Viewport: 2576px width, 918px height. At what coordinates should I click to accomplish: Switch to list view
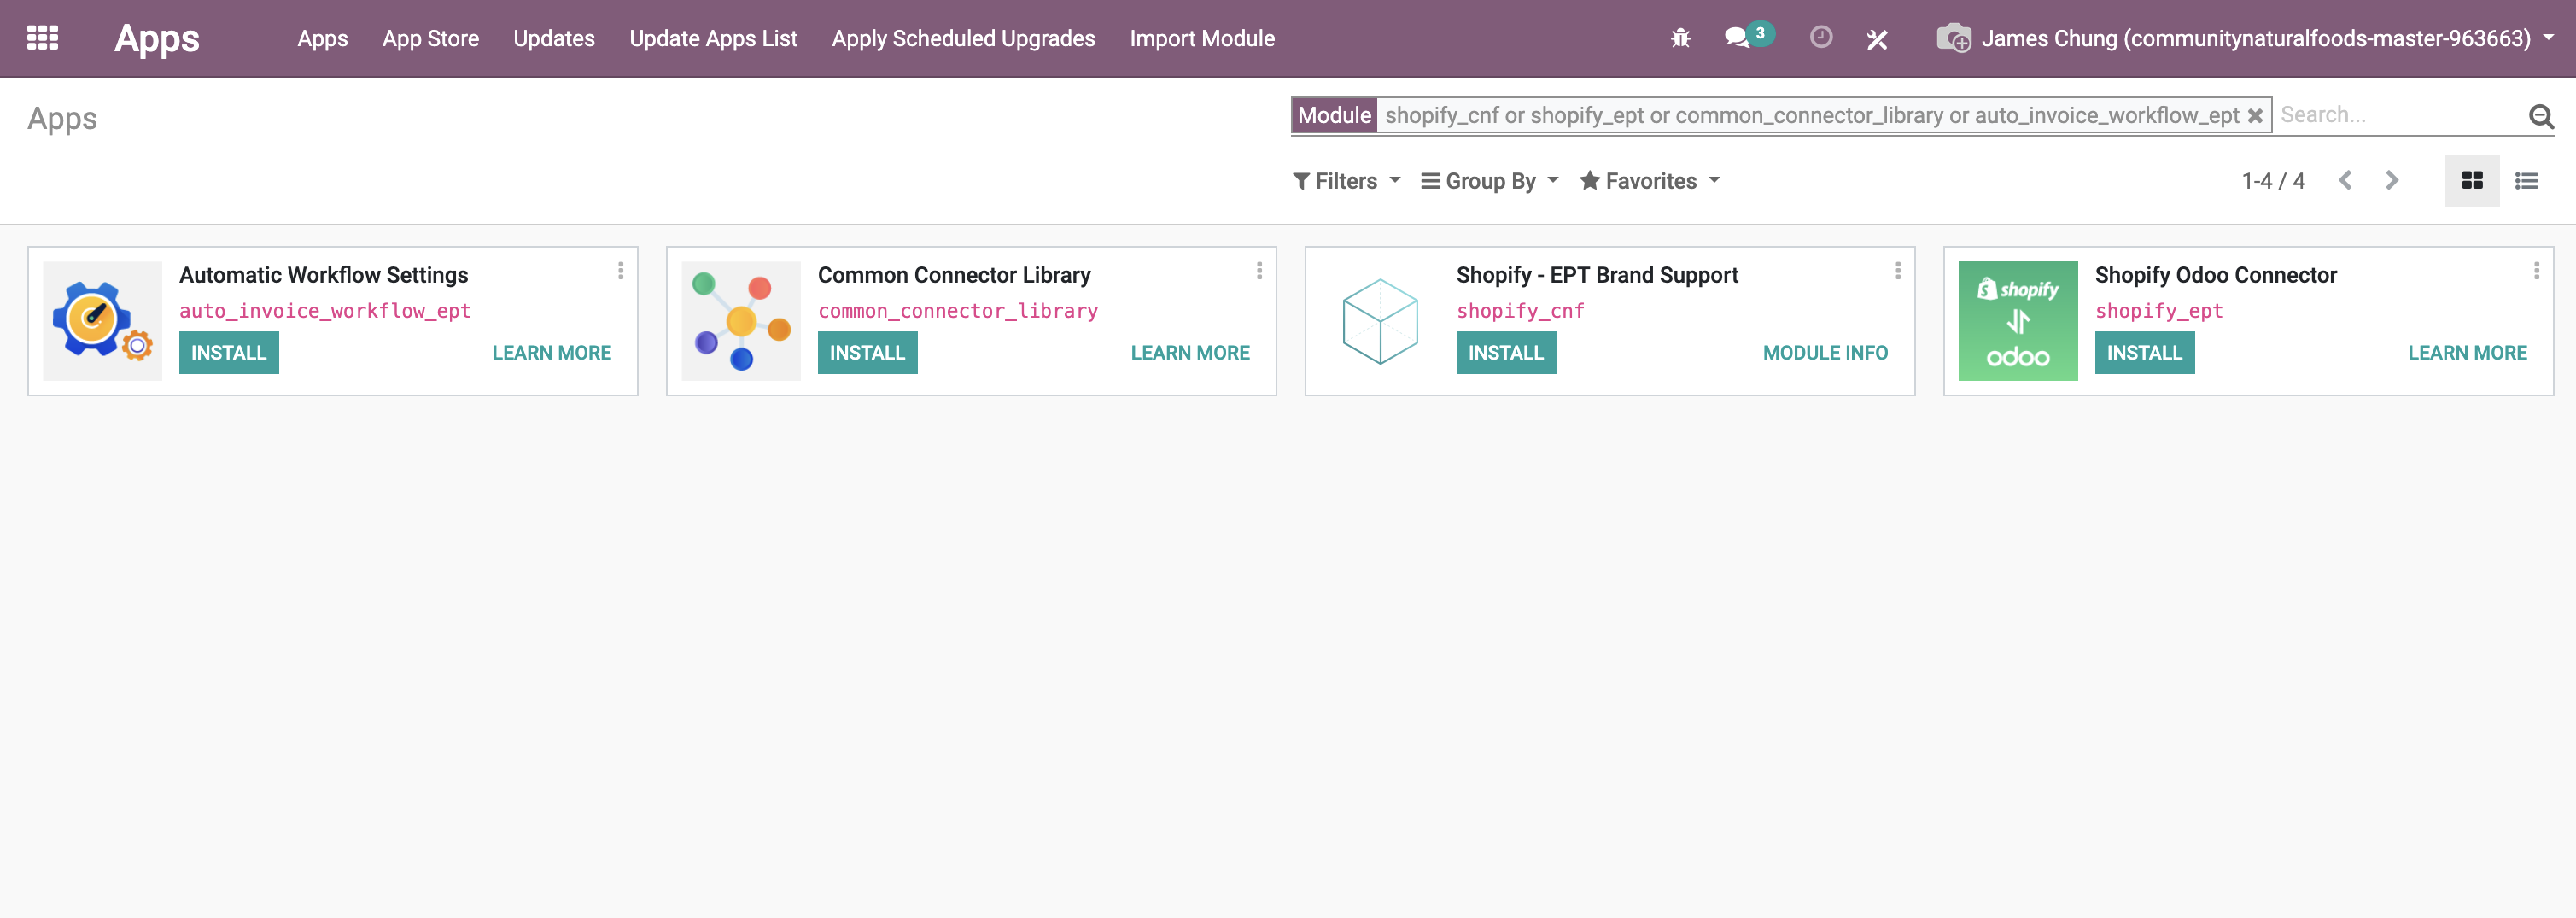coord(2526,181)
